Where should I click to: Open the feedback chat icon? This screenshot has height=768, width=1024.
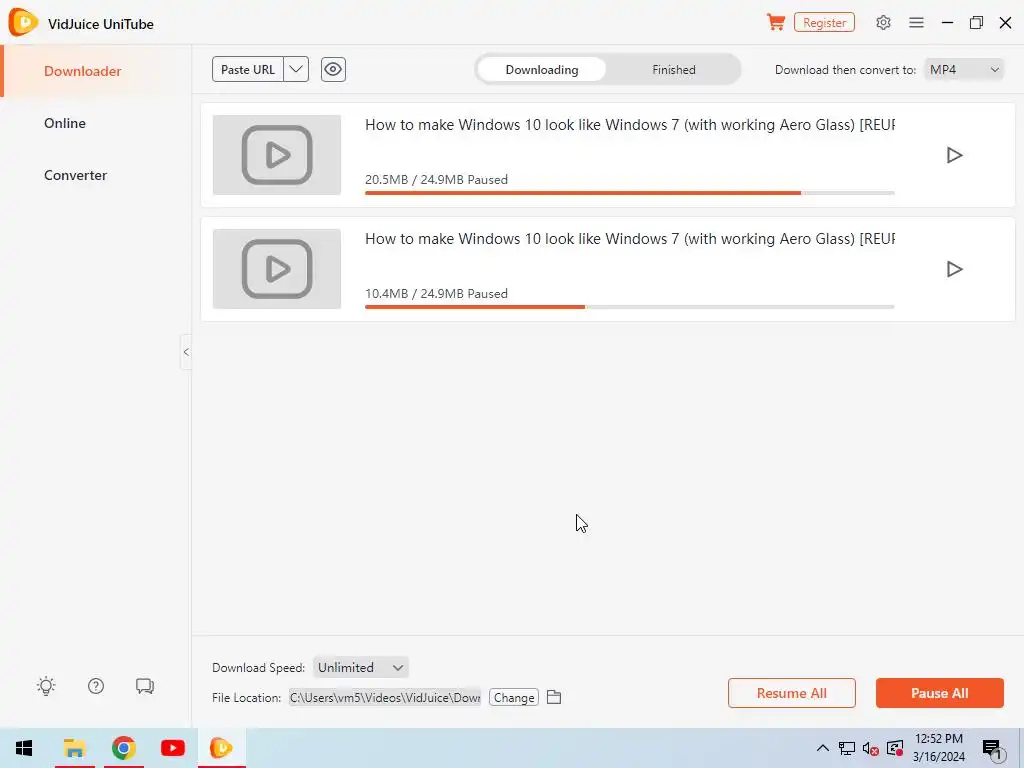tap(145, 686)
